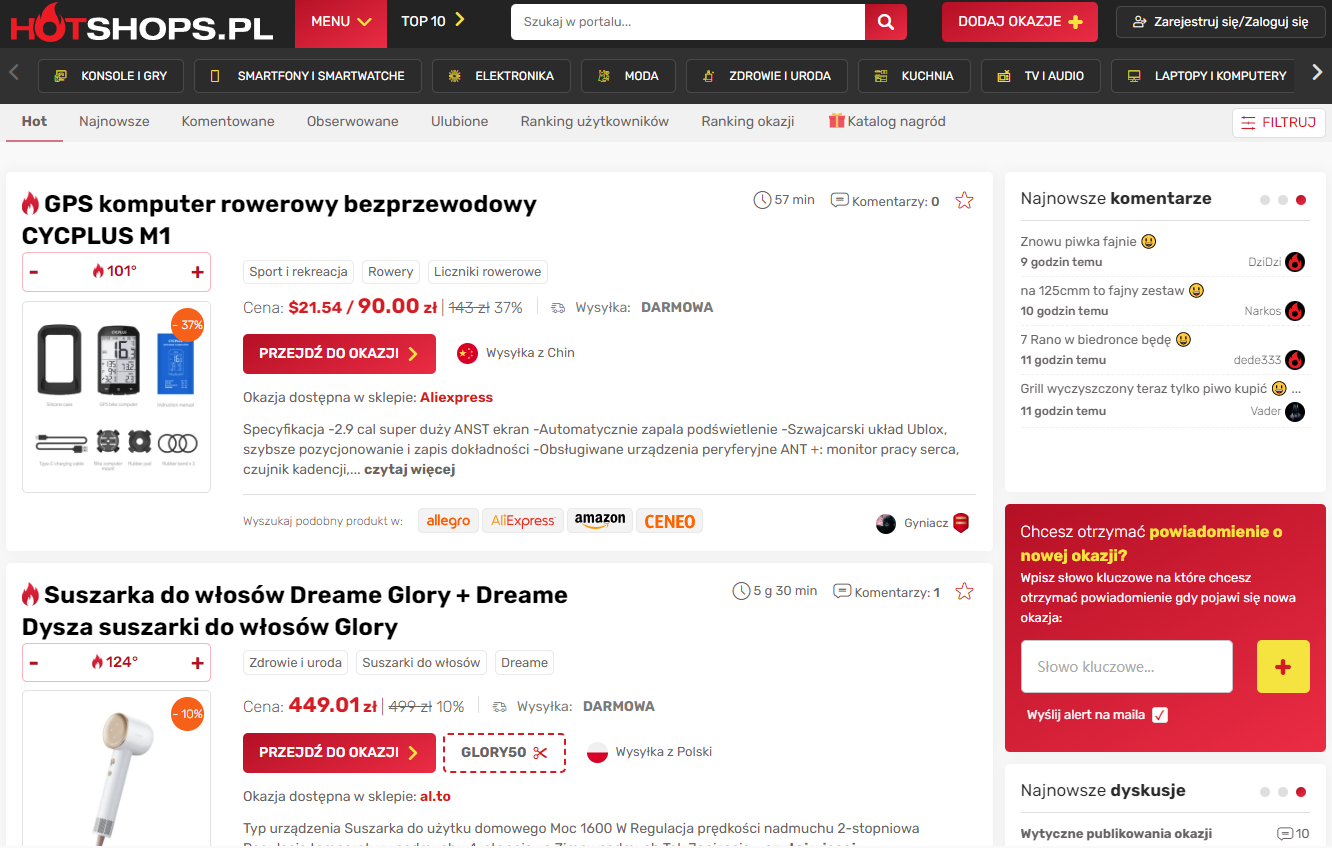The width and height of the screenshot is (1332, 851).
Task: Search similar product on Ceneo
Action: tap(669, 521)
